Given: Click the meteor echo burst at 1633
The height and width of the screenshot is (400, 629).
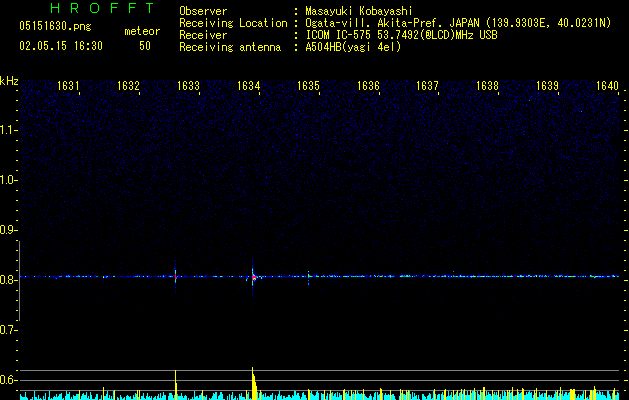Looking at the screenshot, I should pyautogui.click(x=175, y=276).
